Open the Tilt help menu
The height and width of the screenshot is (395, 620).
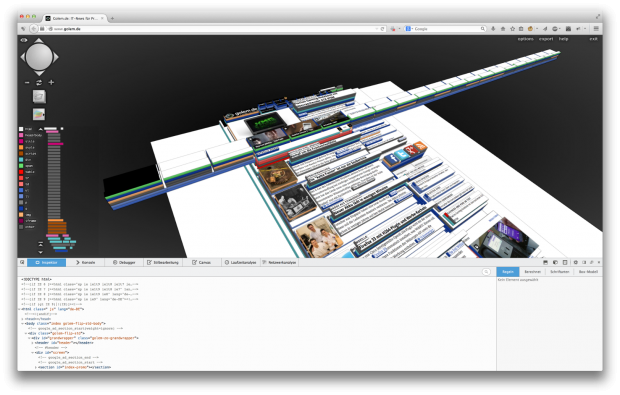563,39
